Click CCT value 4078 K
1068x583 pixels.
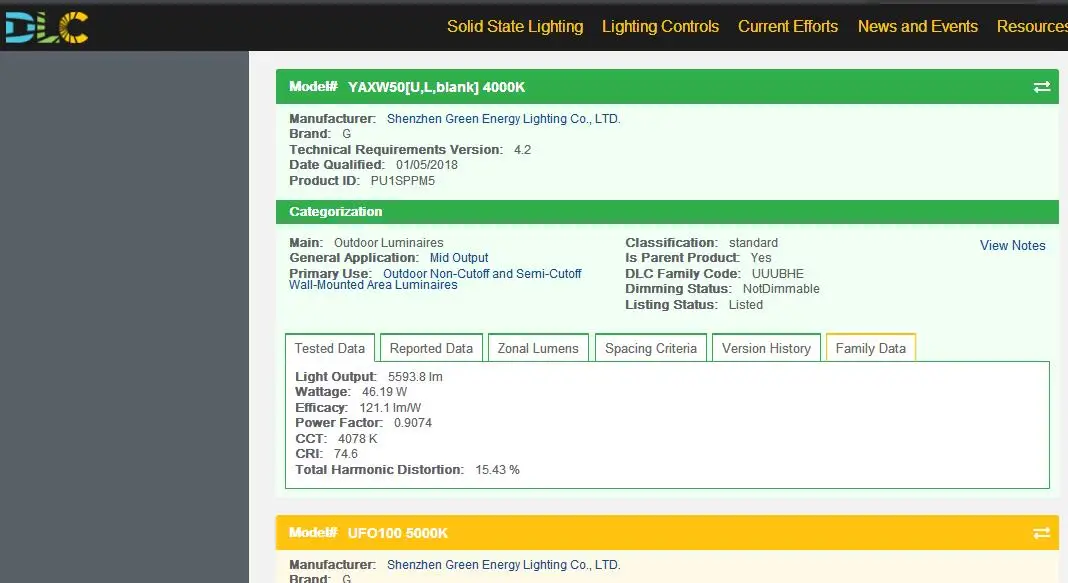pyautogui.click(x=358, y=439)
